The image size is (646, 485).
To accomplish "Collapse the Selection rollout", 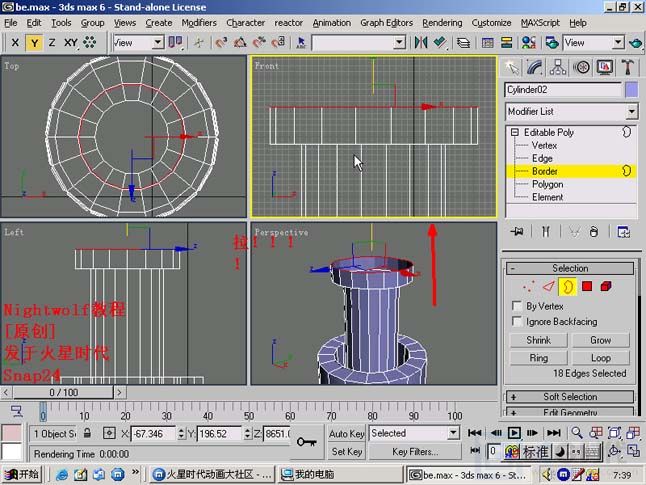I will [570, 269].
